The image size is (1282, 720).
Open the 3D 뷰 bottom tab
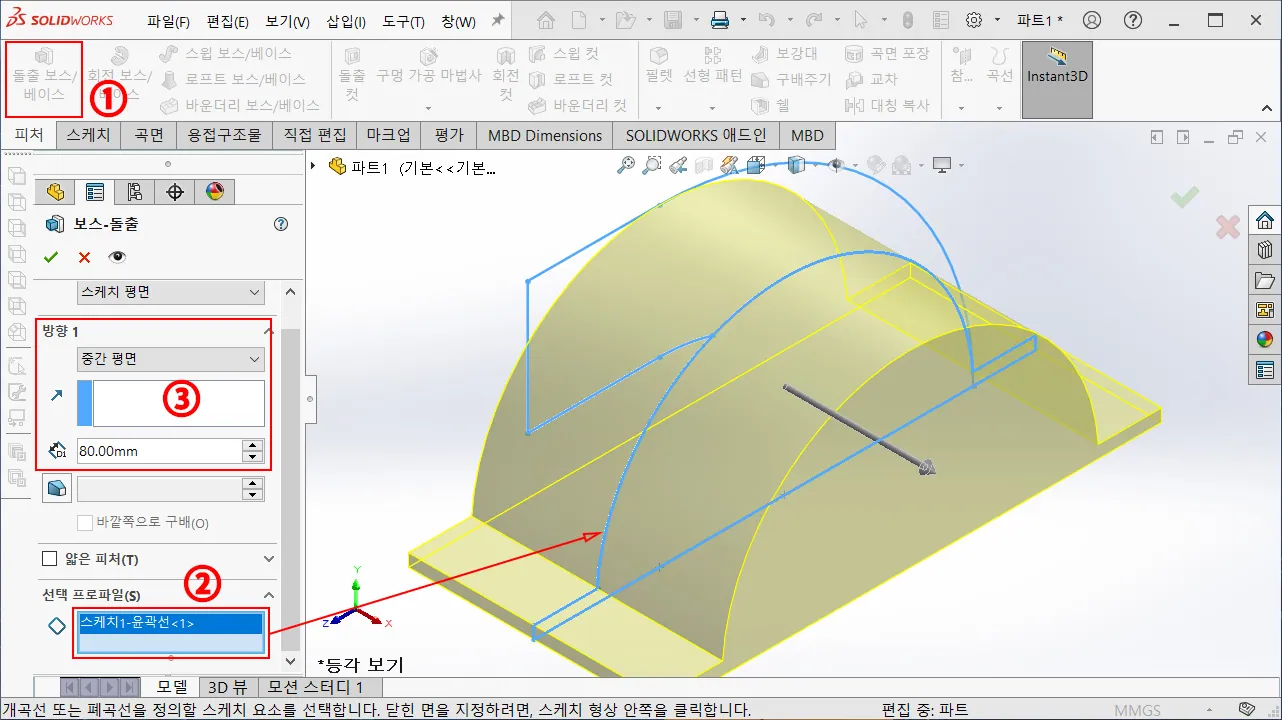[227, 687]
